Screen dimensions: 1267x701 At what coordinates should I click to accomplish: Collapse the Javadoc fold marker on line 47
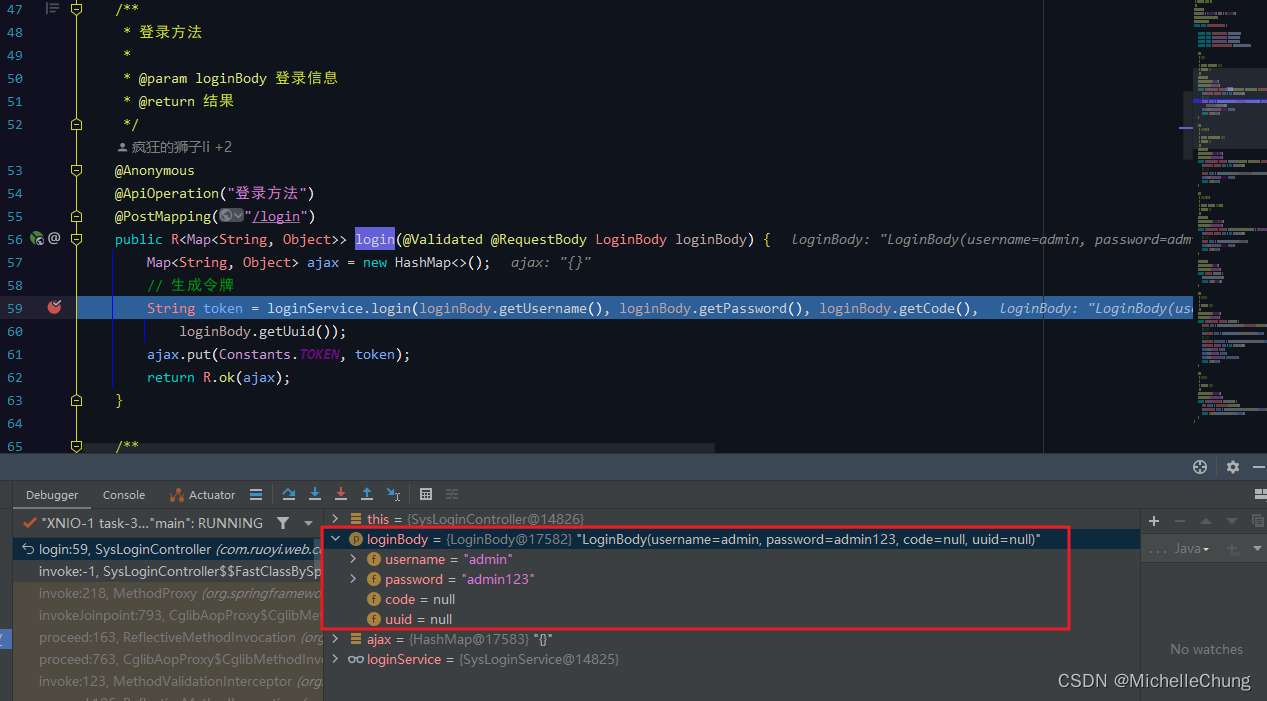(x=77, y=9)
